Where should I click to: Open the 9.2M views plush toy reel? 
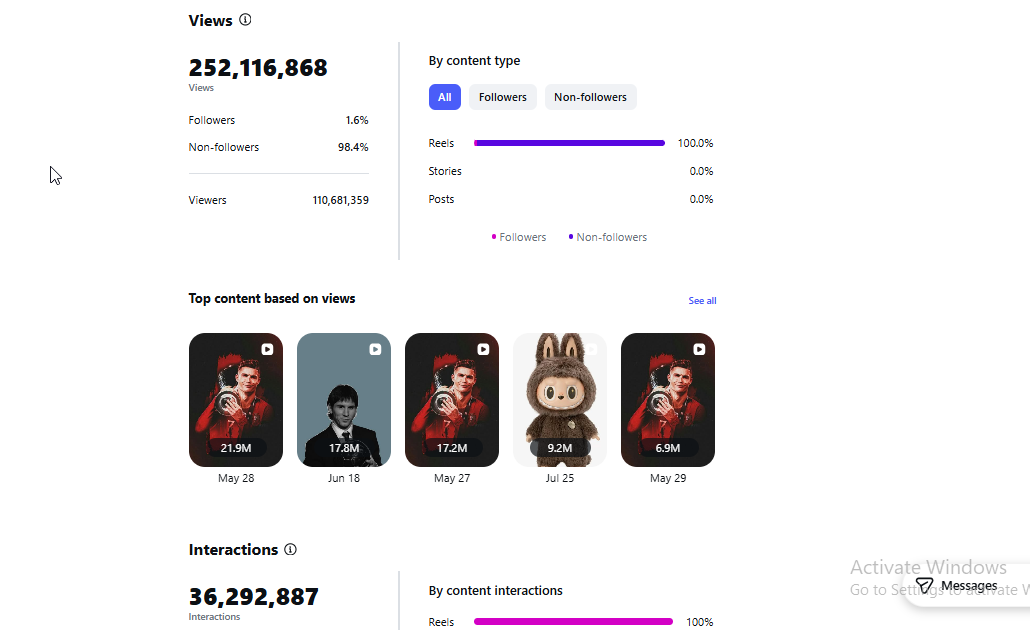560,400
